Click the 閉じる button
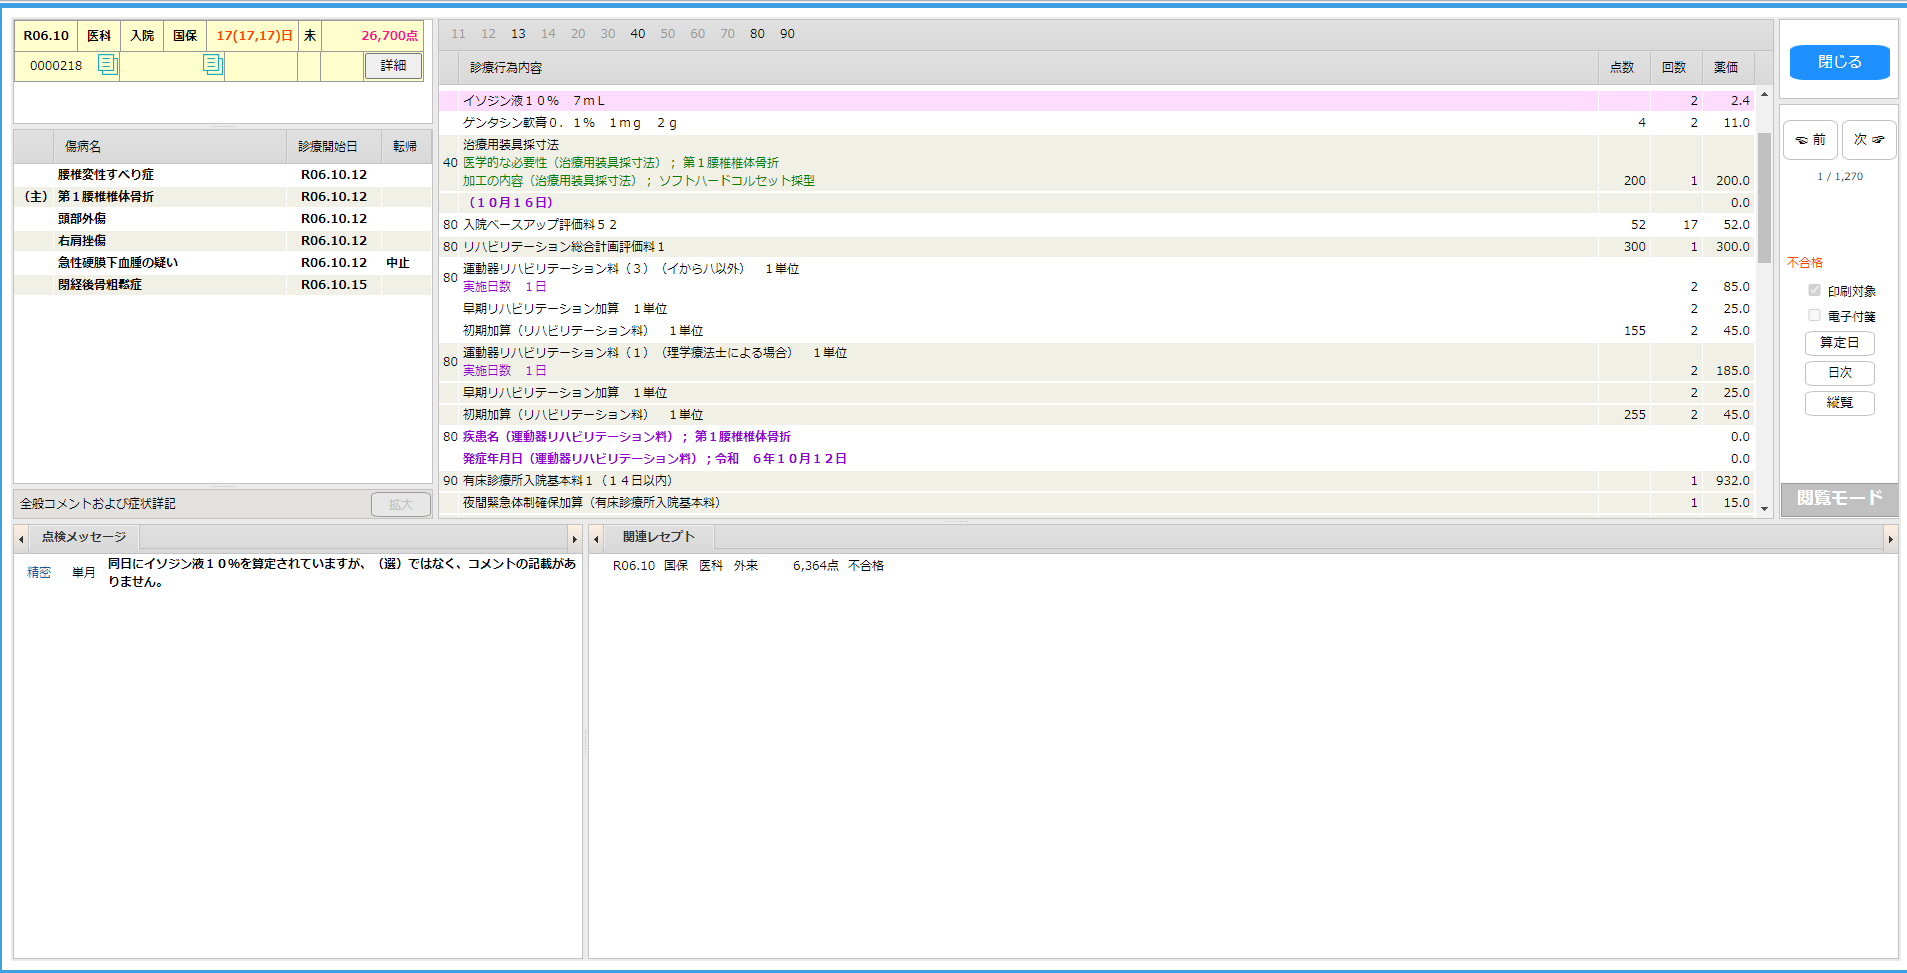Screen dimensions: 1907x973 coord(1839,62)
